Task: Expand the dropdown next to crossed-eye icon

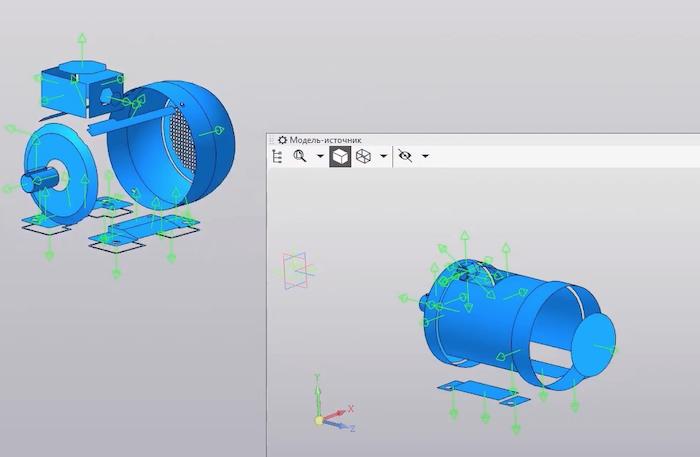Action: [425, 156]
